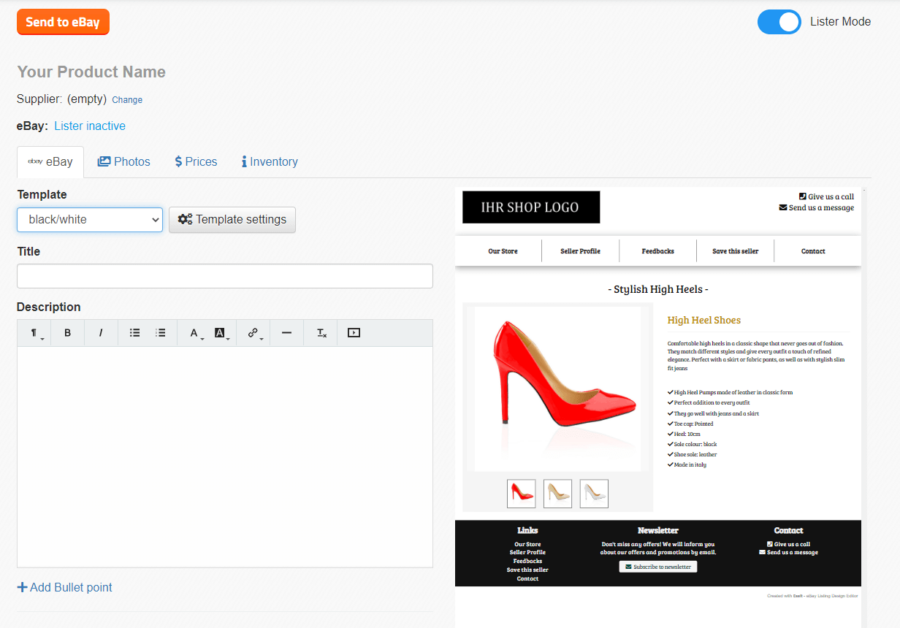Viewport: 900px width, 628px height.
Task: Insert a video into the description
Action: [353, 332]
